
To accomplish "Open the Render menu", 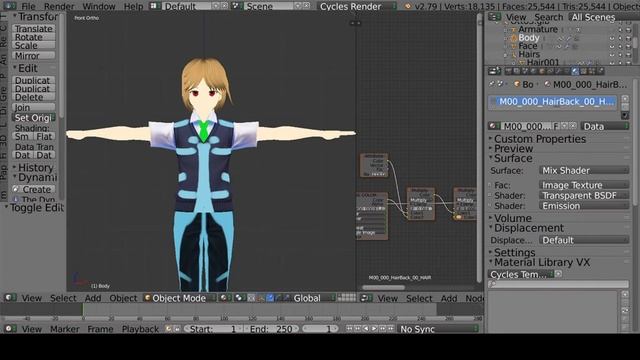I will (59, 6).
